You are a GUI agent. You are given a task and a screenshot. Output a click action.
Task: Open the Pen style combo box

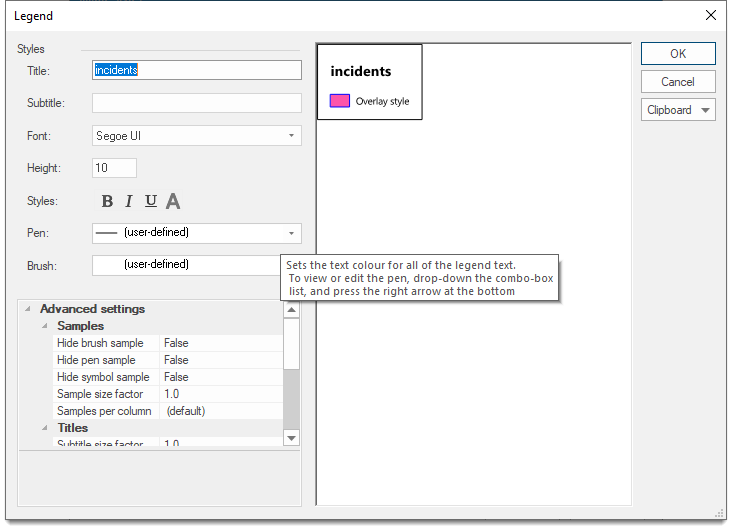[291, 233]
